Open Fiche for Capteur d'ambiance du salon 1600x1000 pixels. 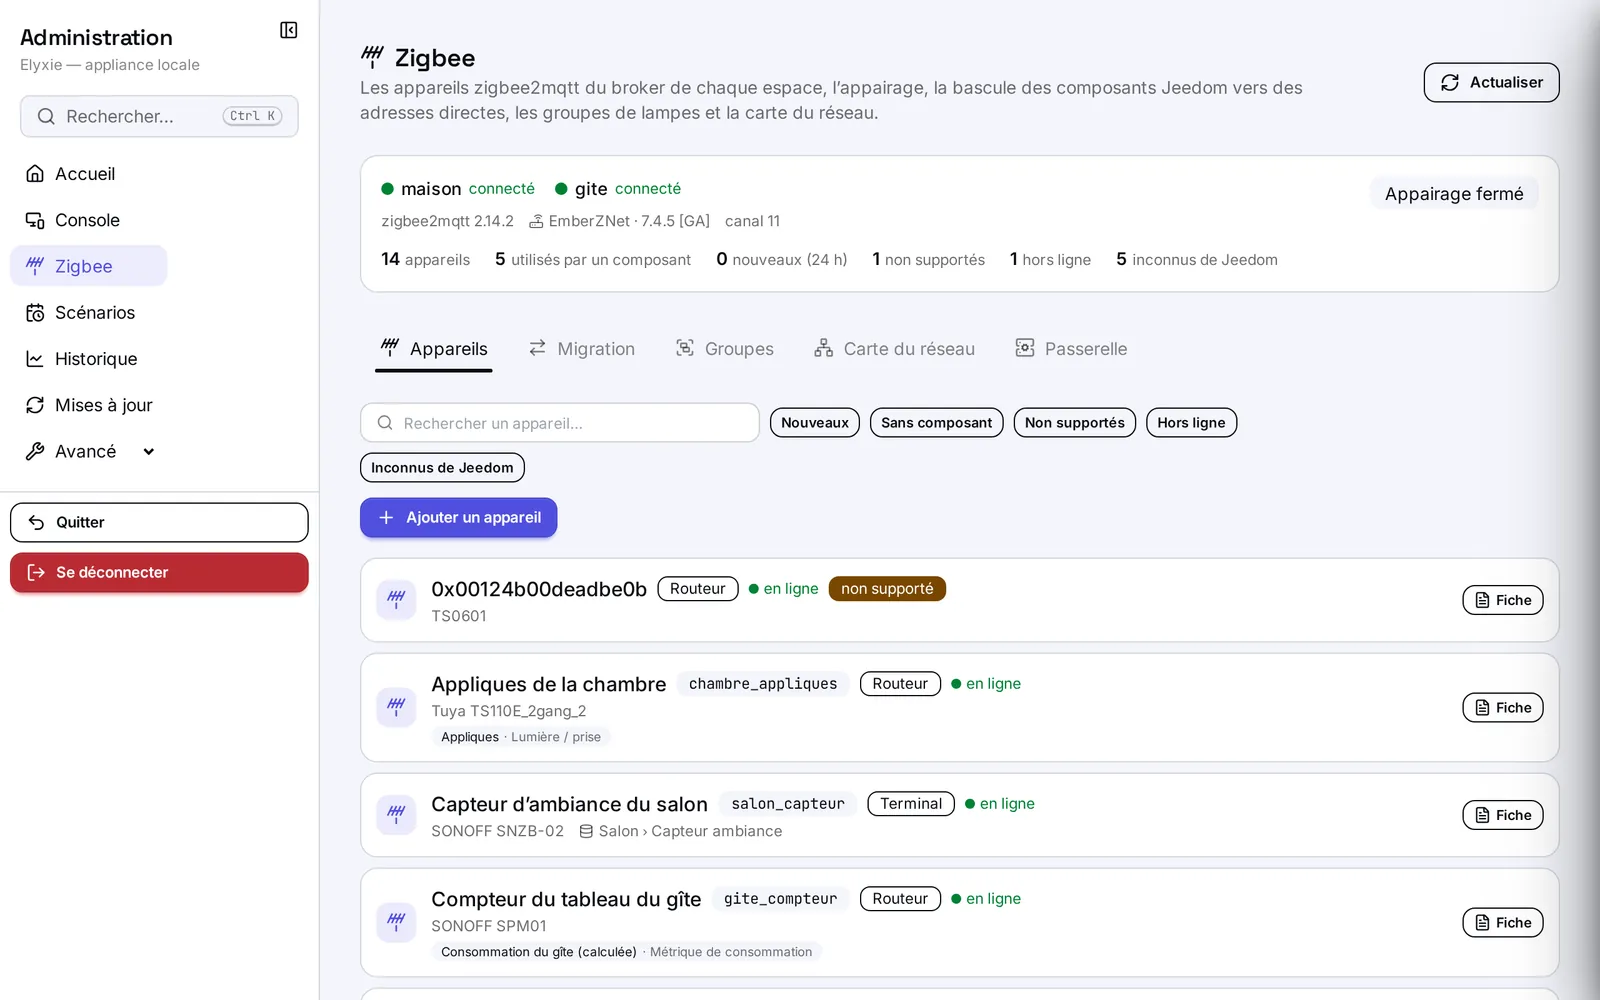click(x=1503, y=815)
